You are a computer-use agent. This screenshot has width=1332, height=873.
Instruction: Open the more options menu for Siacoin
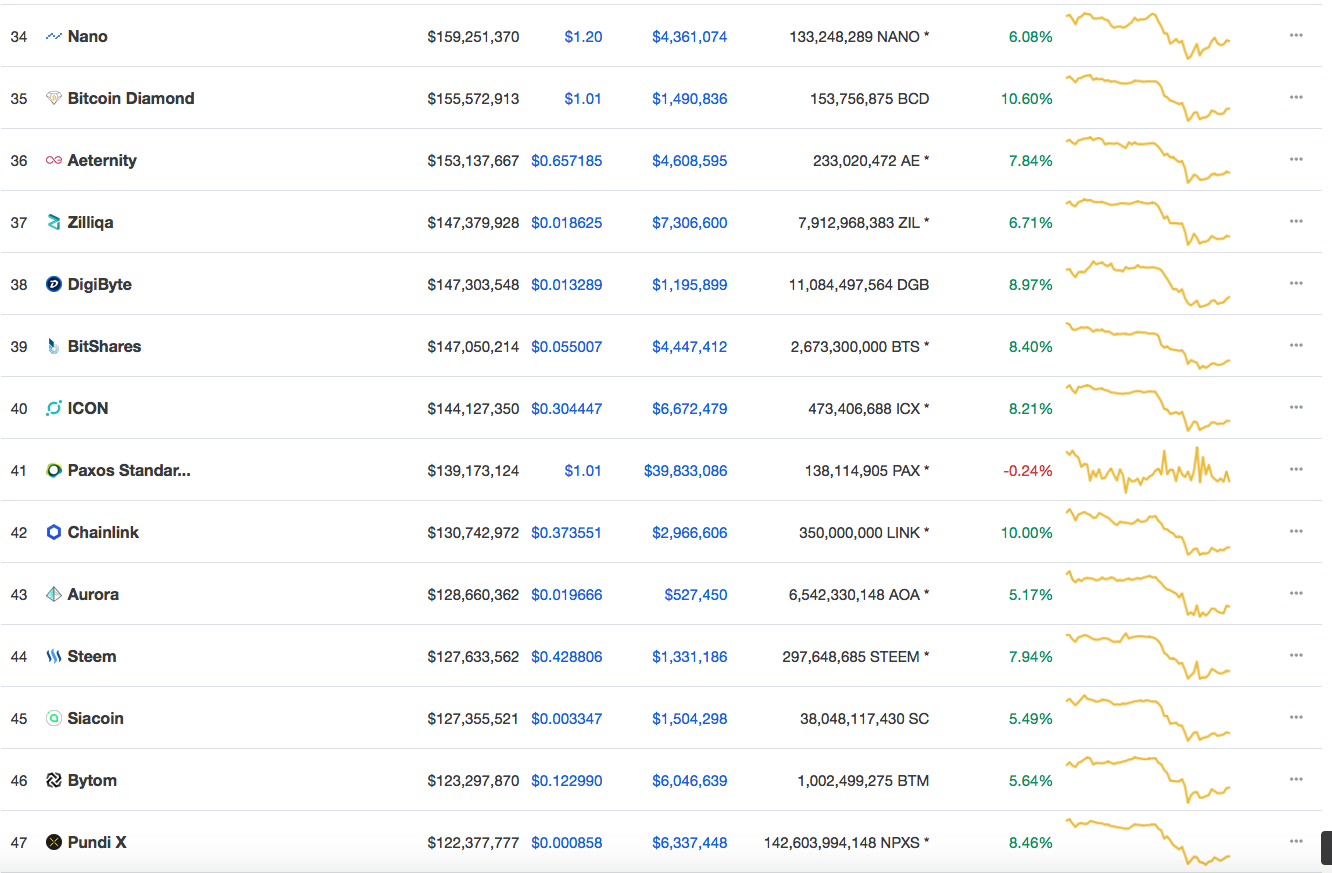tap(1296, 717)
